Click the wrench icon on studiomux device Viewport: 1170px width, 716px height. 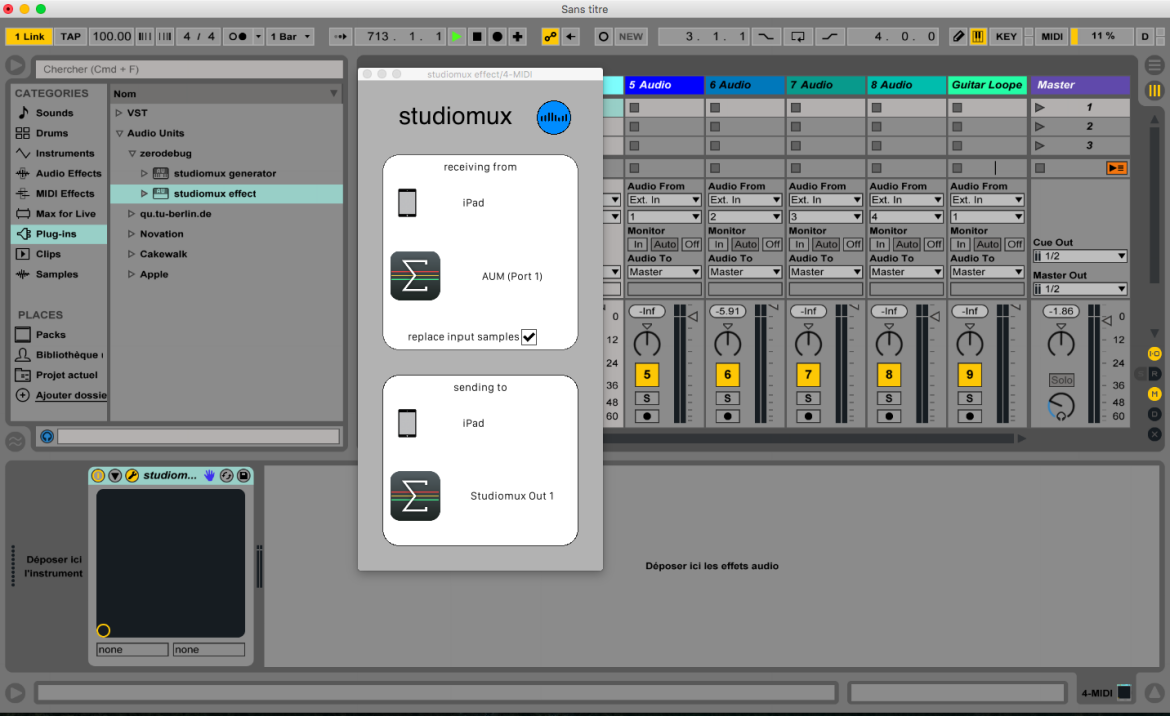coord(132,475)
